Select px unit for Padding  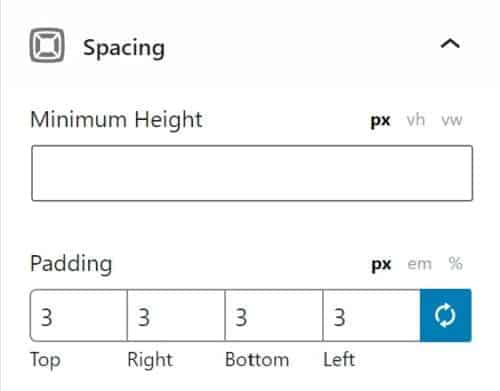coord(381,265)
